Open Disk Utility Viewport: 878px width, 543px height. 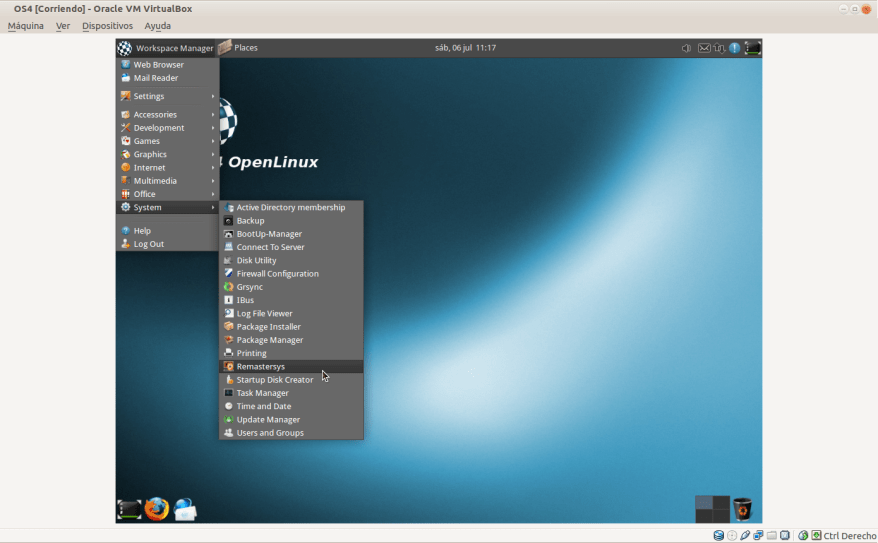(291, 260)
